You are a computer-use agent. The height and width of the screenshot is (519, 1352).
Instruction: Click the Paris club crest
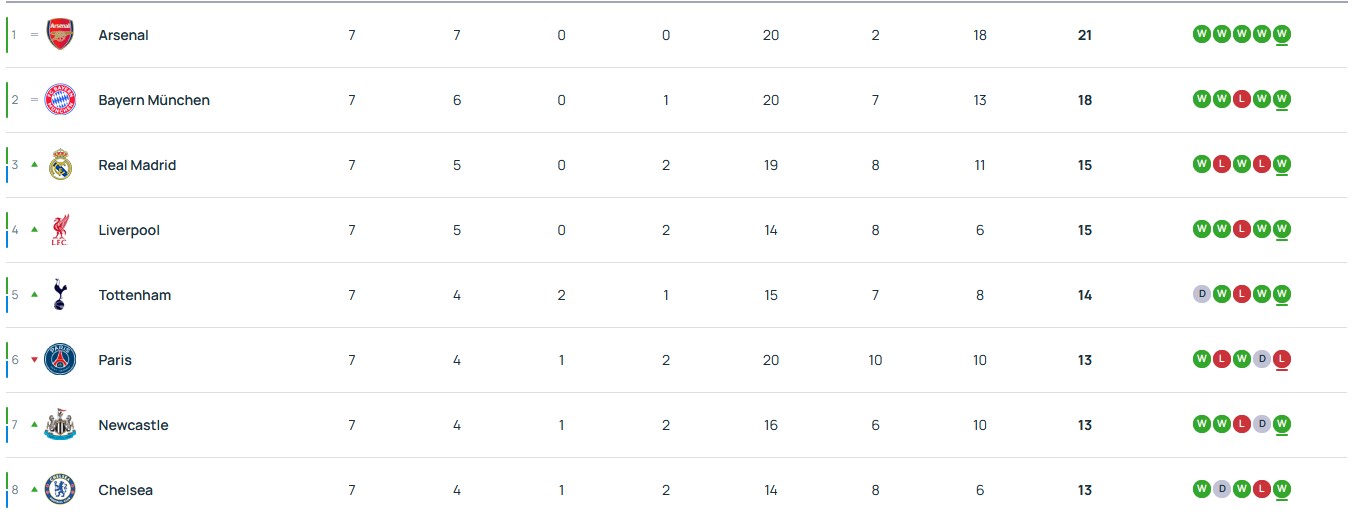(x=60, y=360)
